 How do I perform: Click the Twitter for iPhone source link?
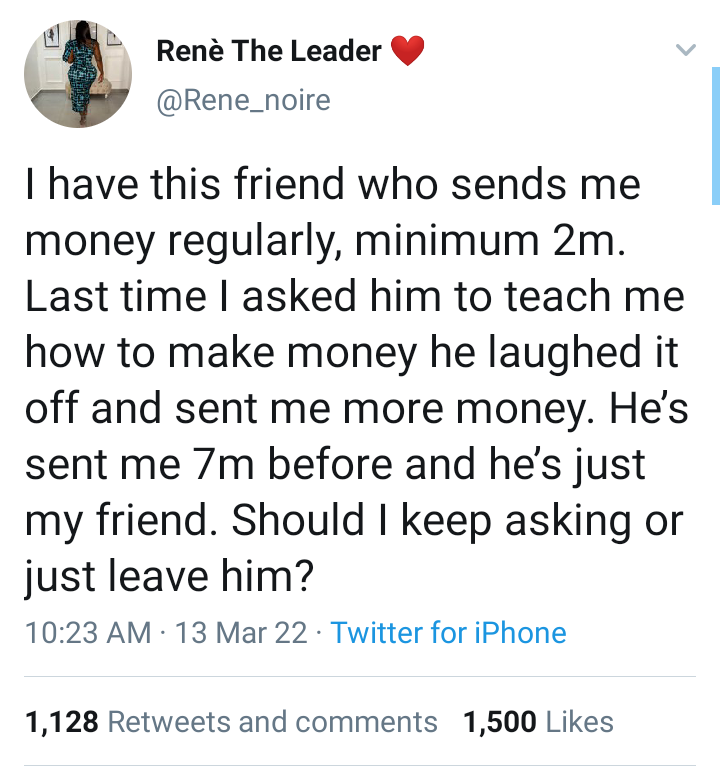tap(448, 632)
